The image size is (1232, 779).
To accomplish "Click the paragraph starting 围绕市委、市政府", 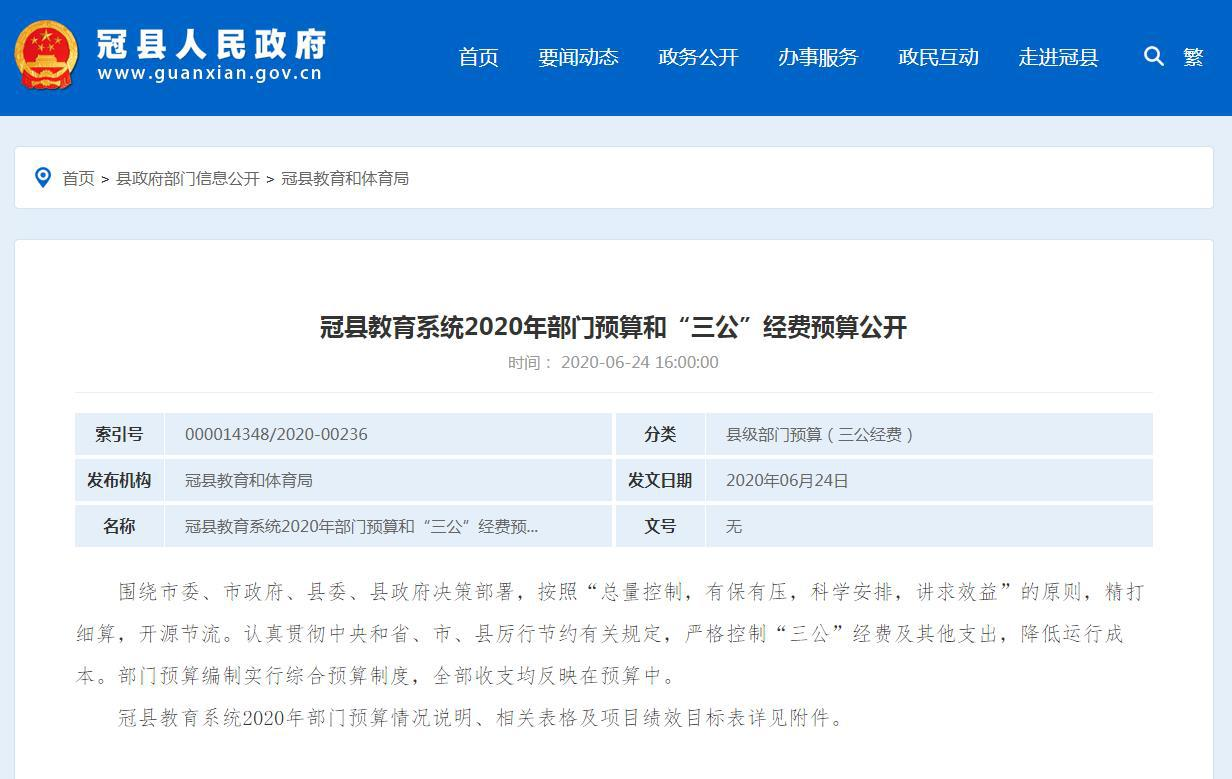I will pos(613,633).
